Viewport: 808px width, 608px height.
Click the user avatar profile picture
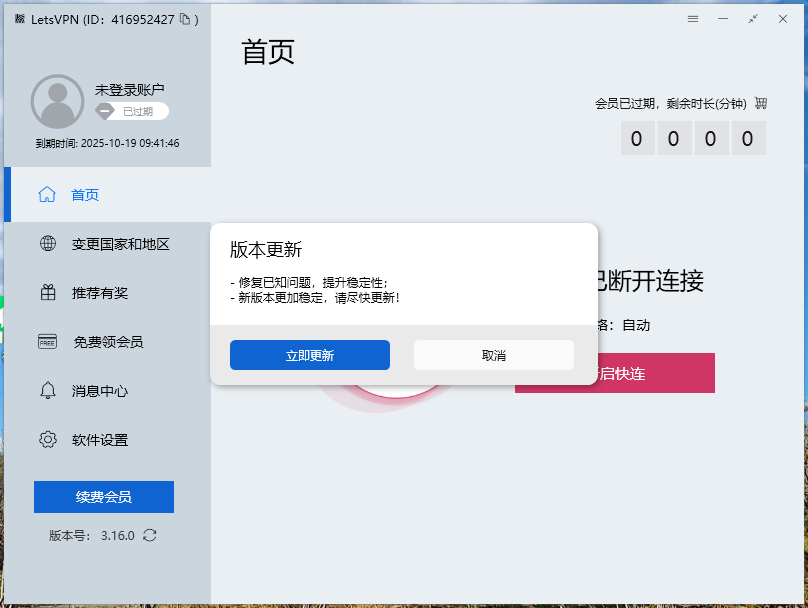click(58, 101)
